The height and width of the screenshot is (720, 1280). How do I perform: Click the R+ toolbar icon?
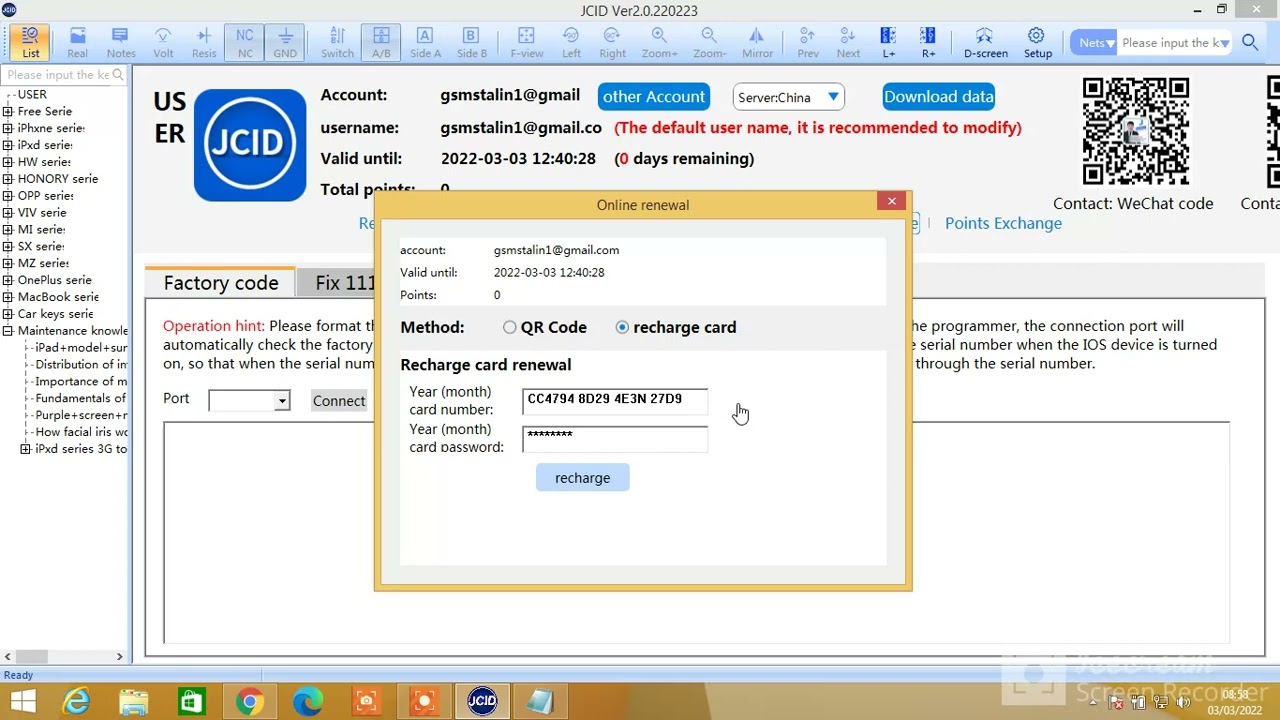coord(928,43)
